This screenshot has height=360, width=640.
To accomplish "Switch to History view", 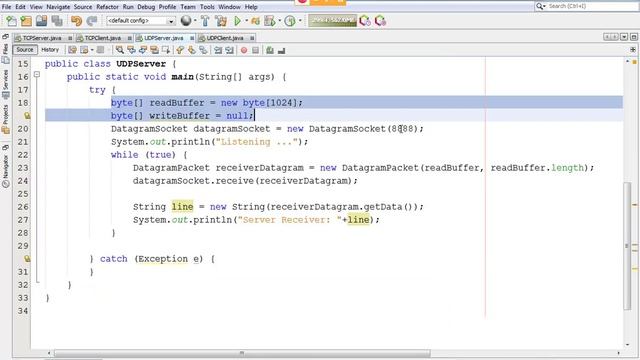I will click(x=50, y=49).
